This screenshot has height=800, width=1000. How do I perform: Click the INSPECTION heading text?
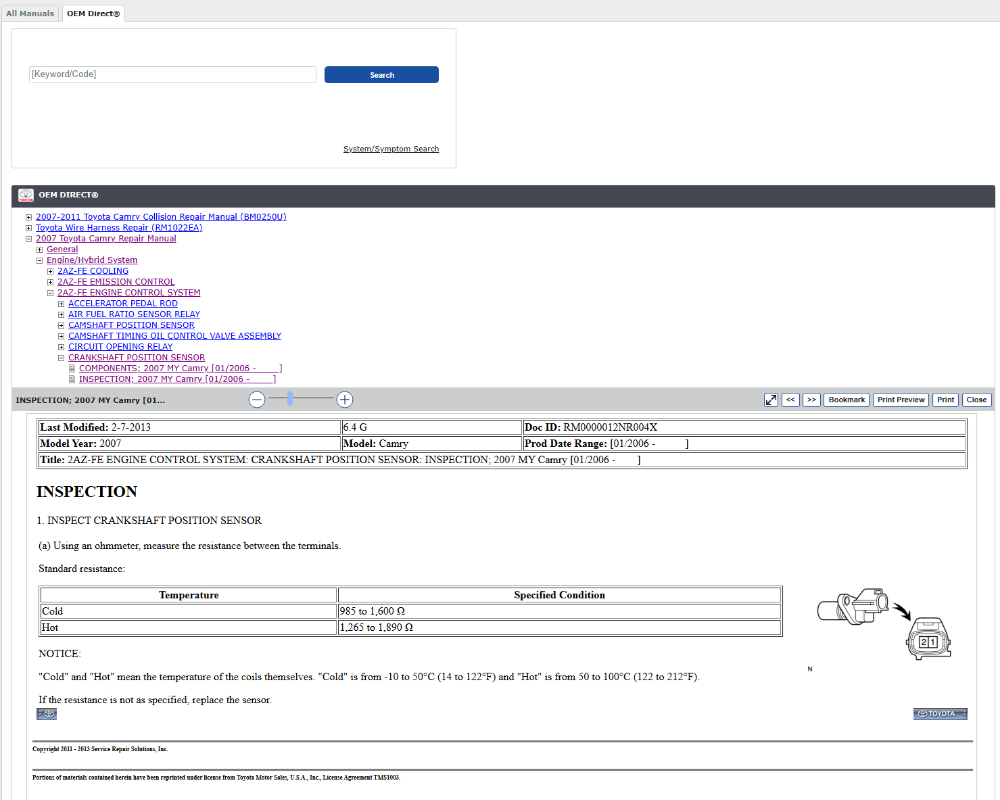coord(87,492)
